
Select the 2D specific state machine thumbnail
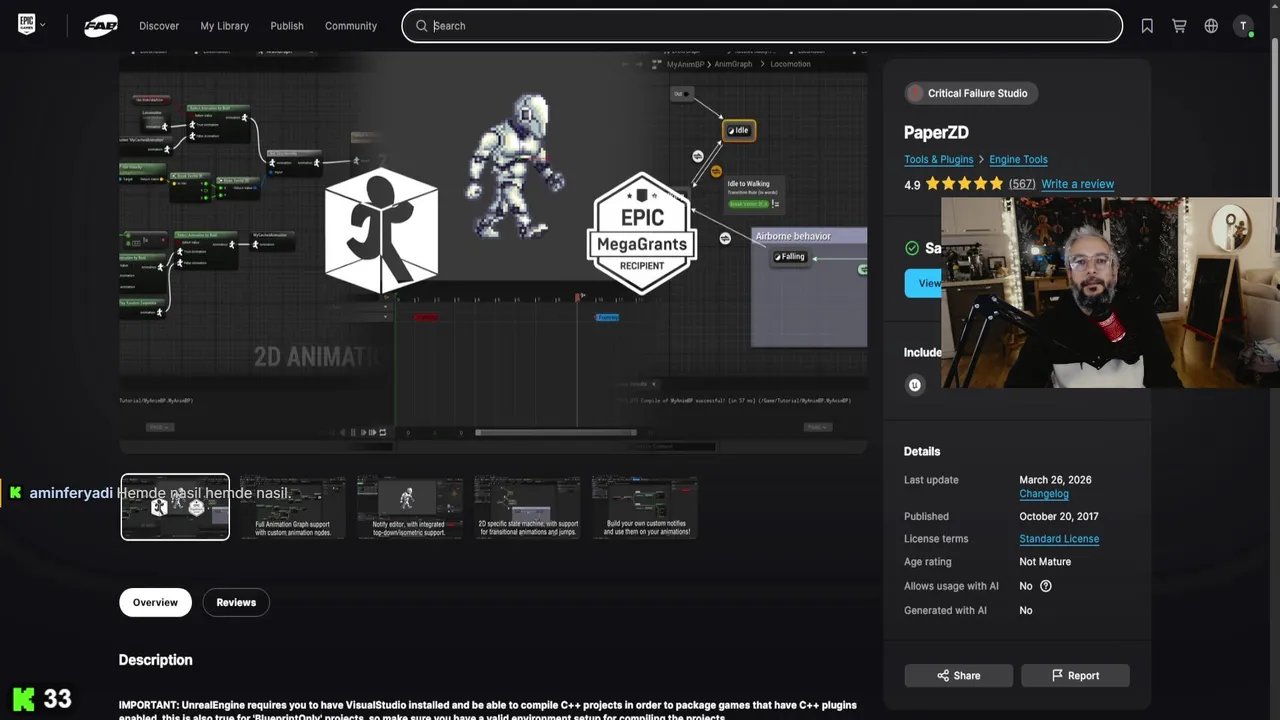[x=527, y=507]
